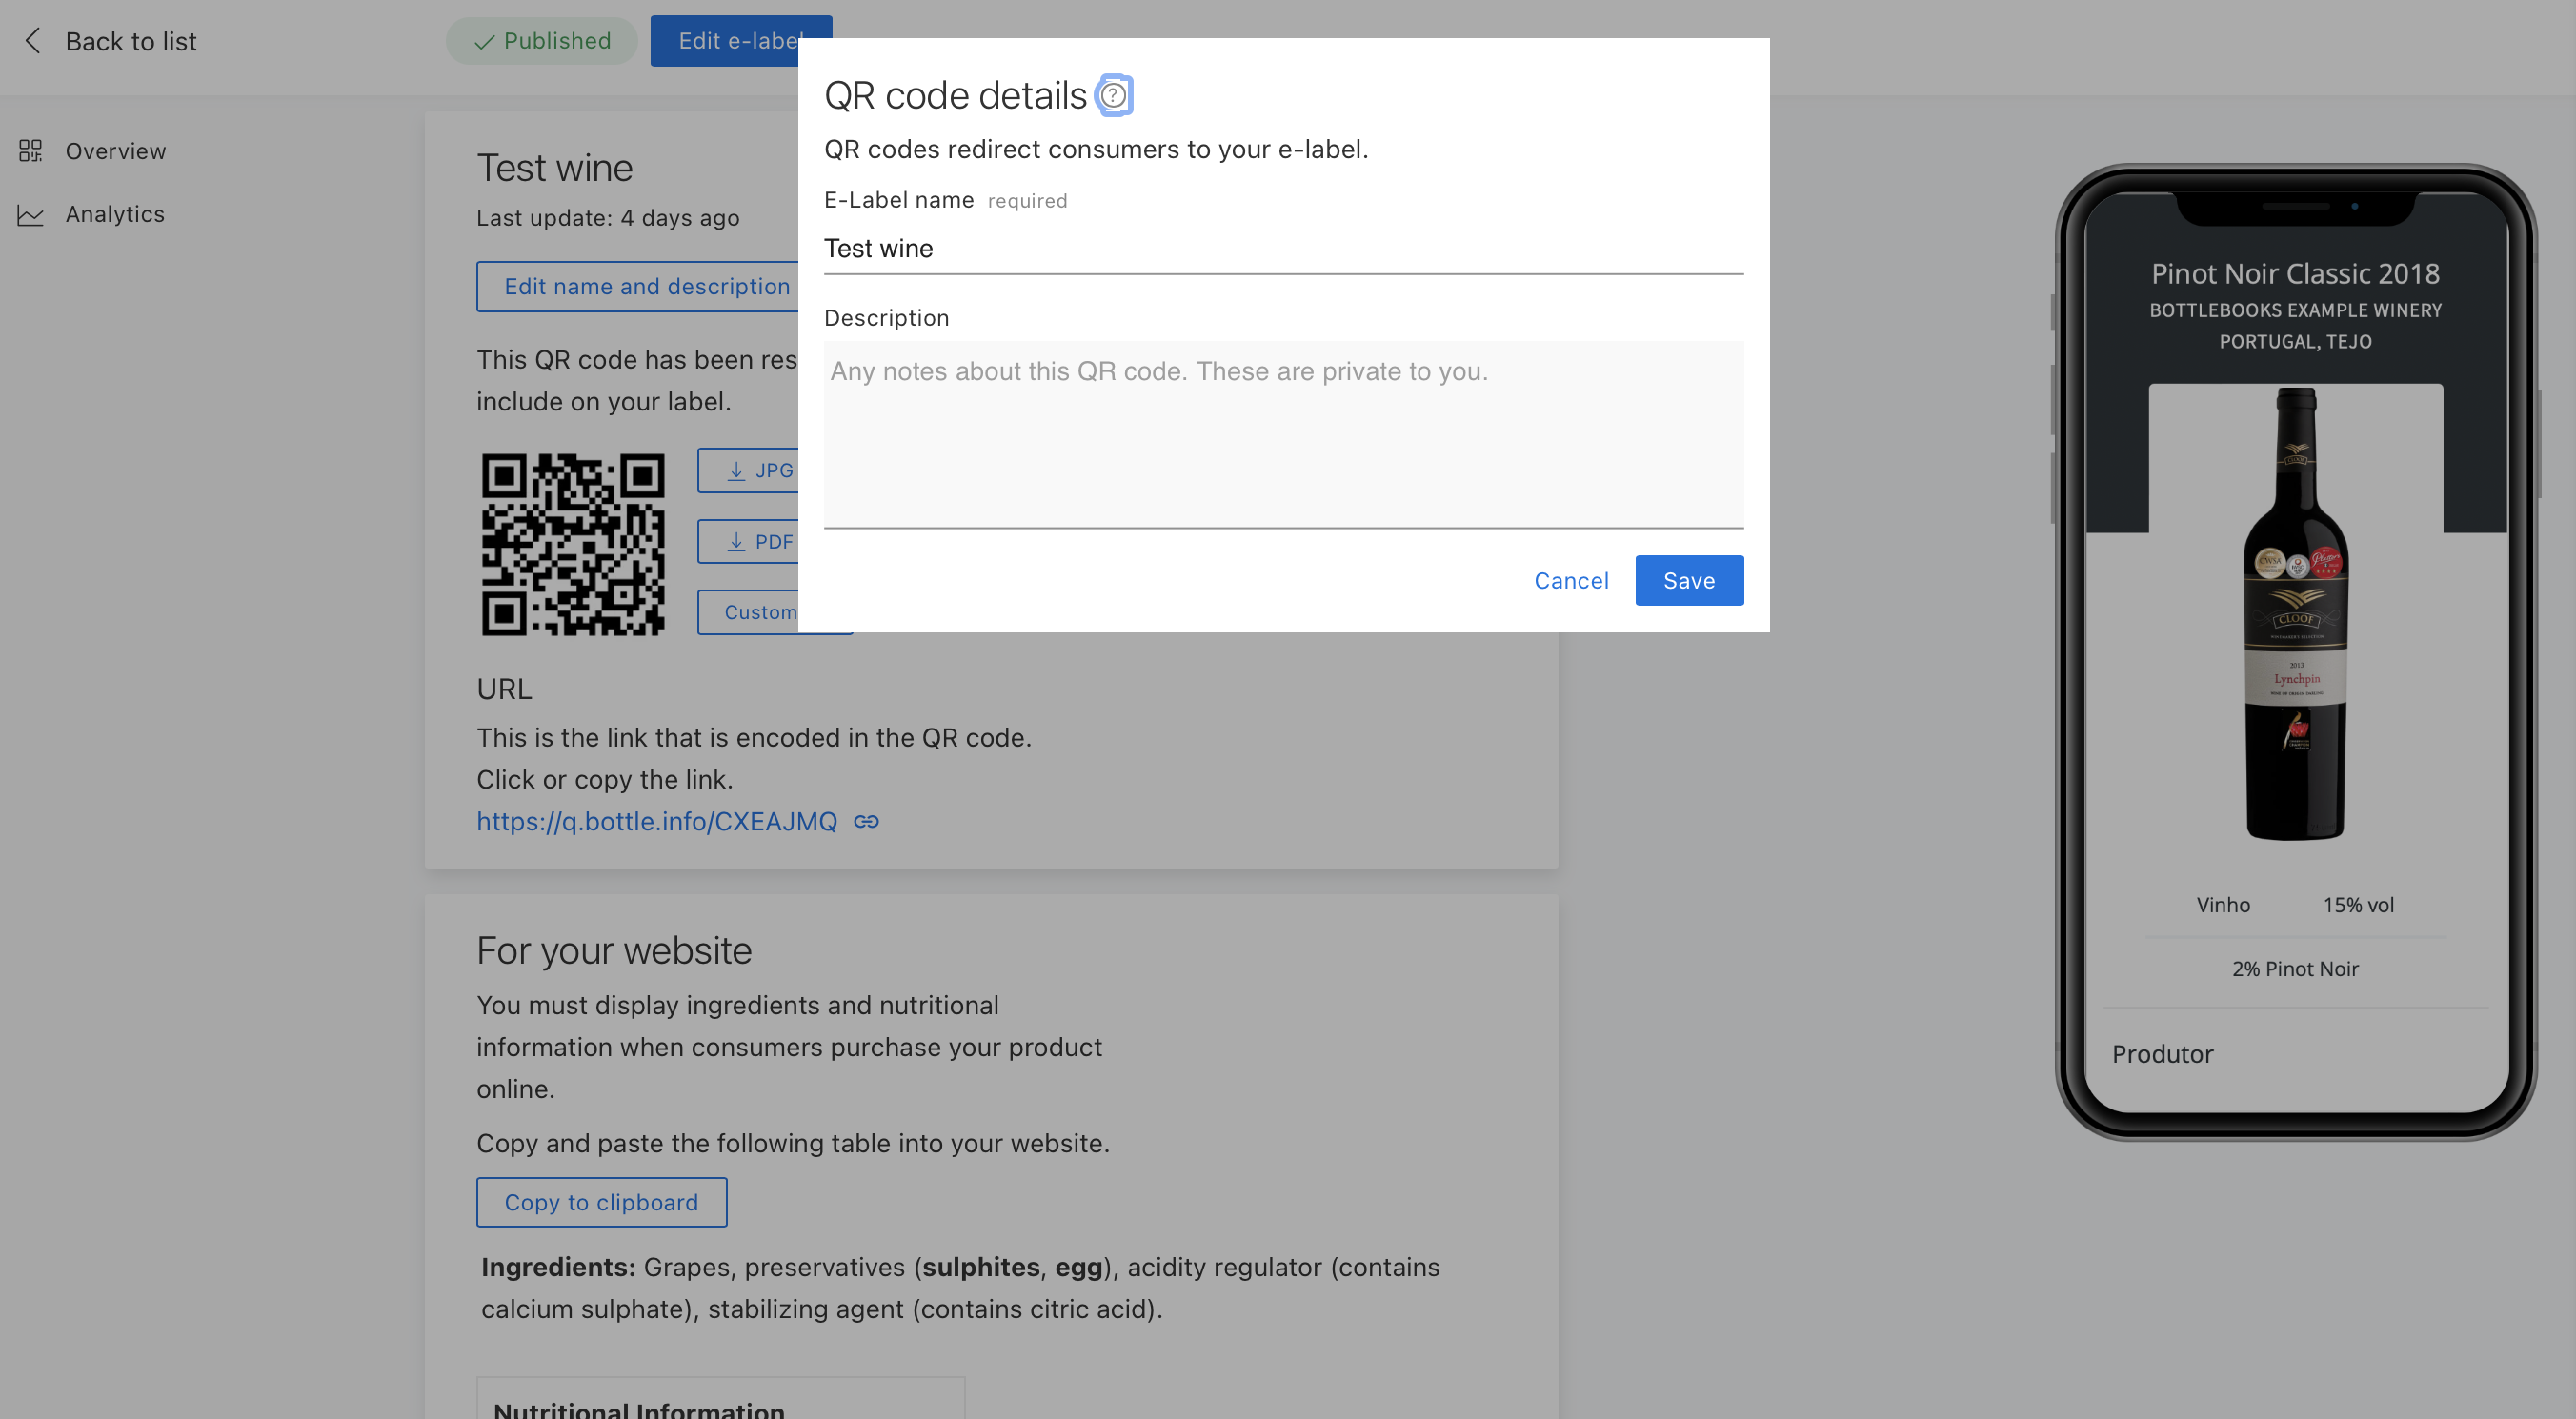
Task: Open the Overview sidebar item
Action: [115, 151]
